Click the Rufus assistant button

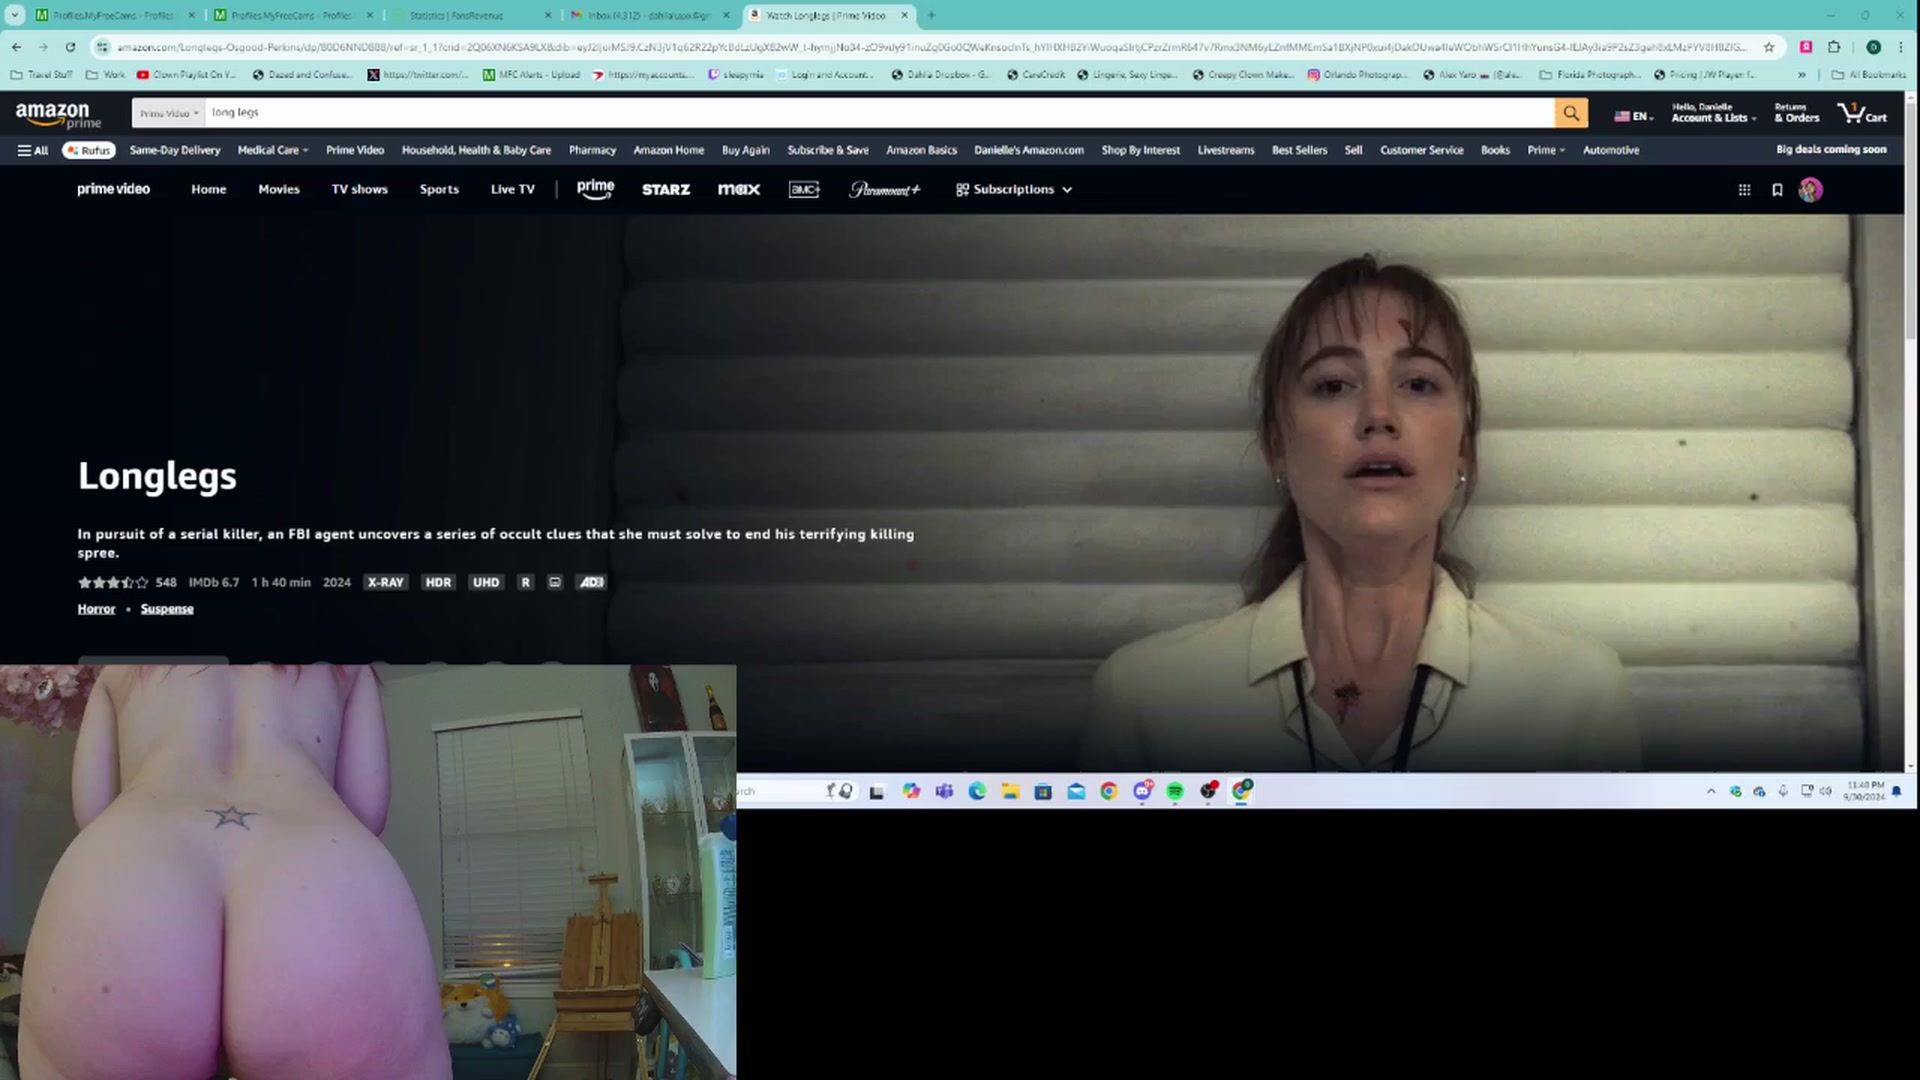[89, 150]
